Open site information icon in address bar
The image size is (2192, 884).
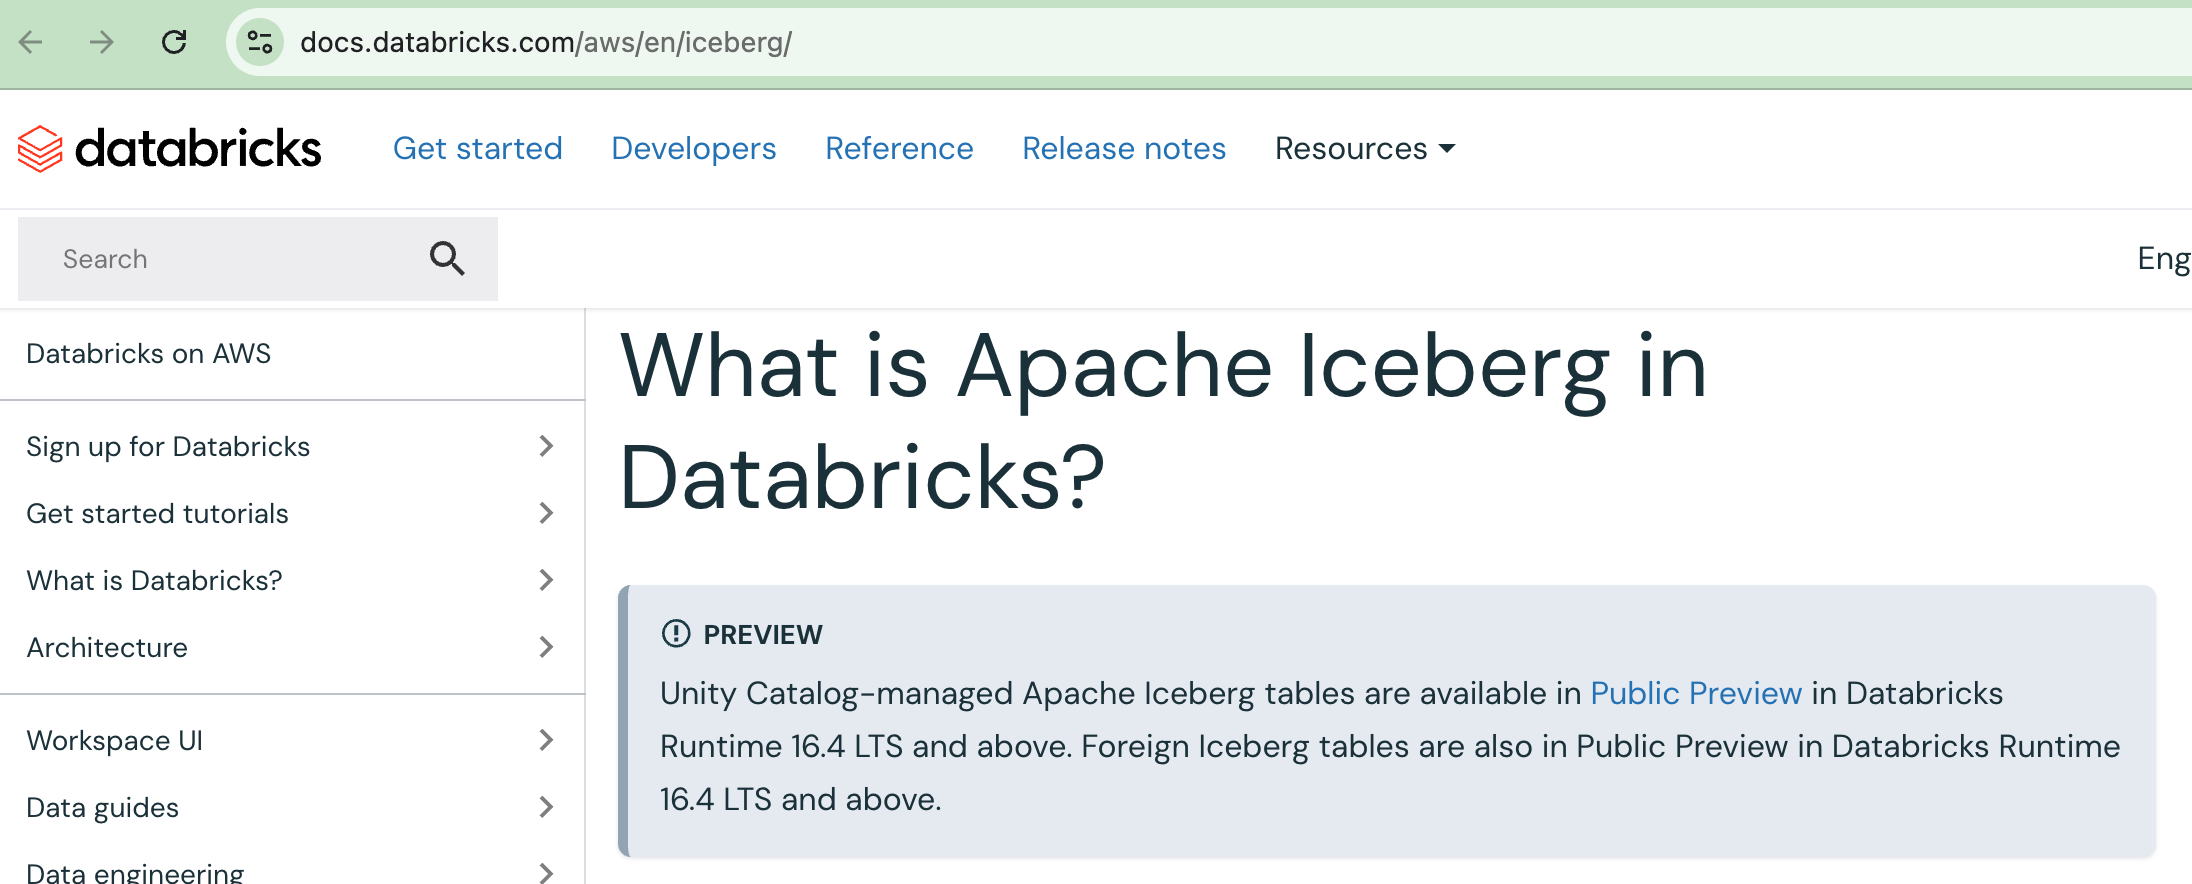point(260,42)
